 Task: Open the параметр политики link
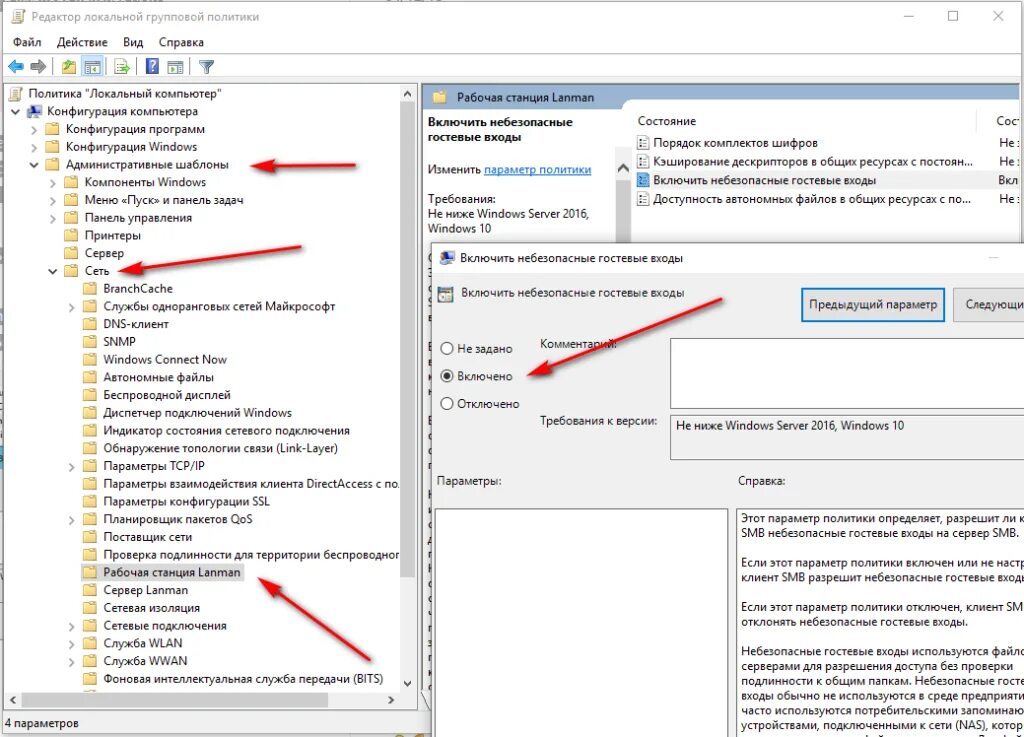point(537,170)
